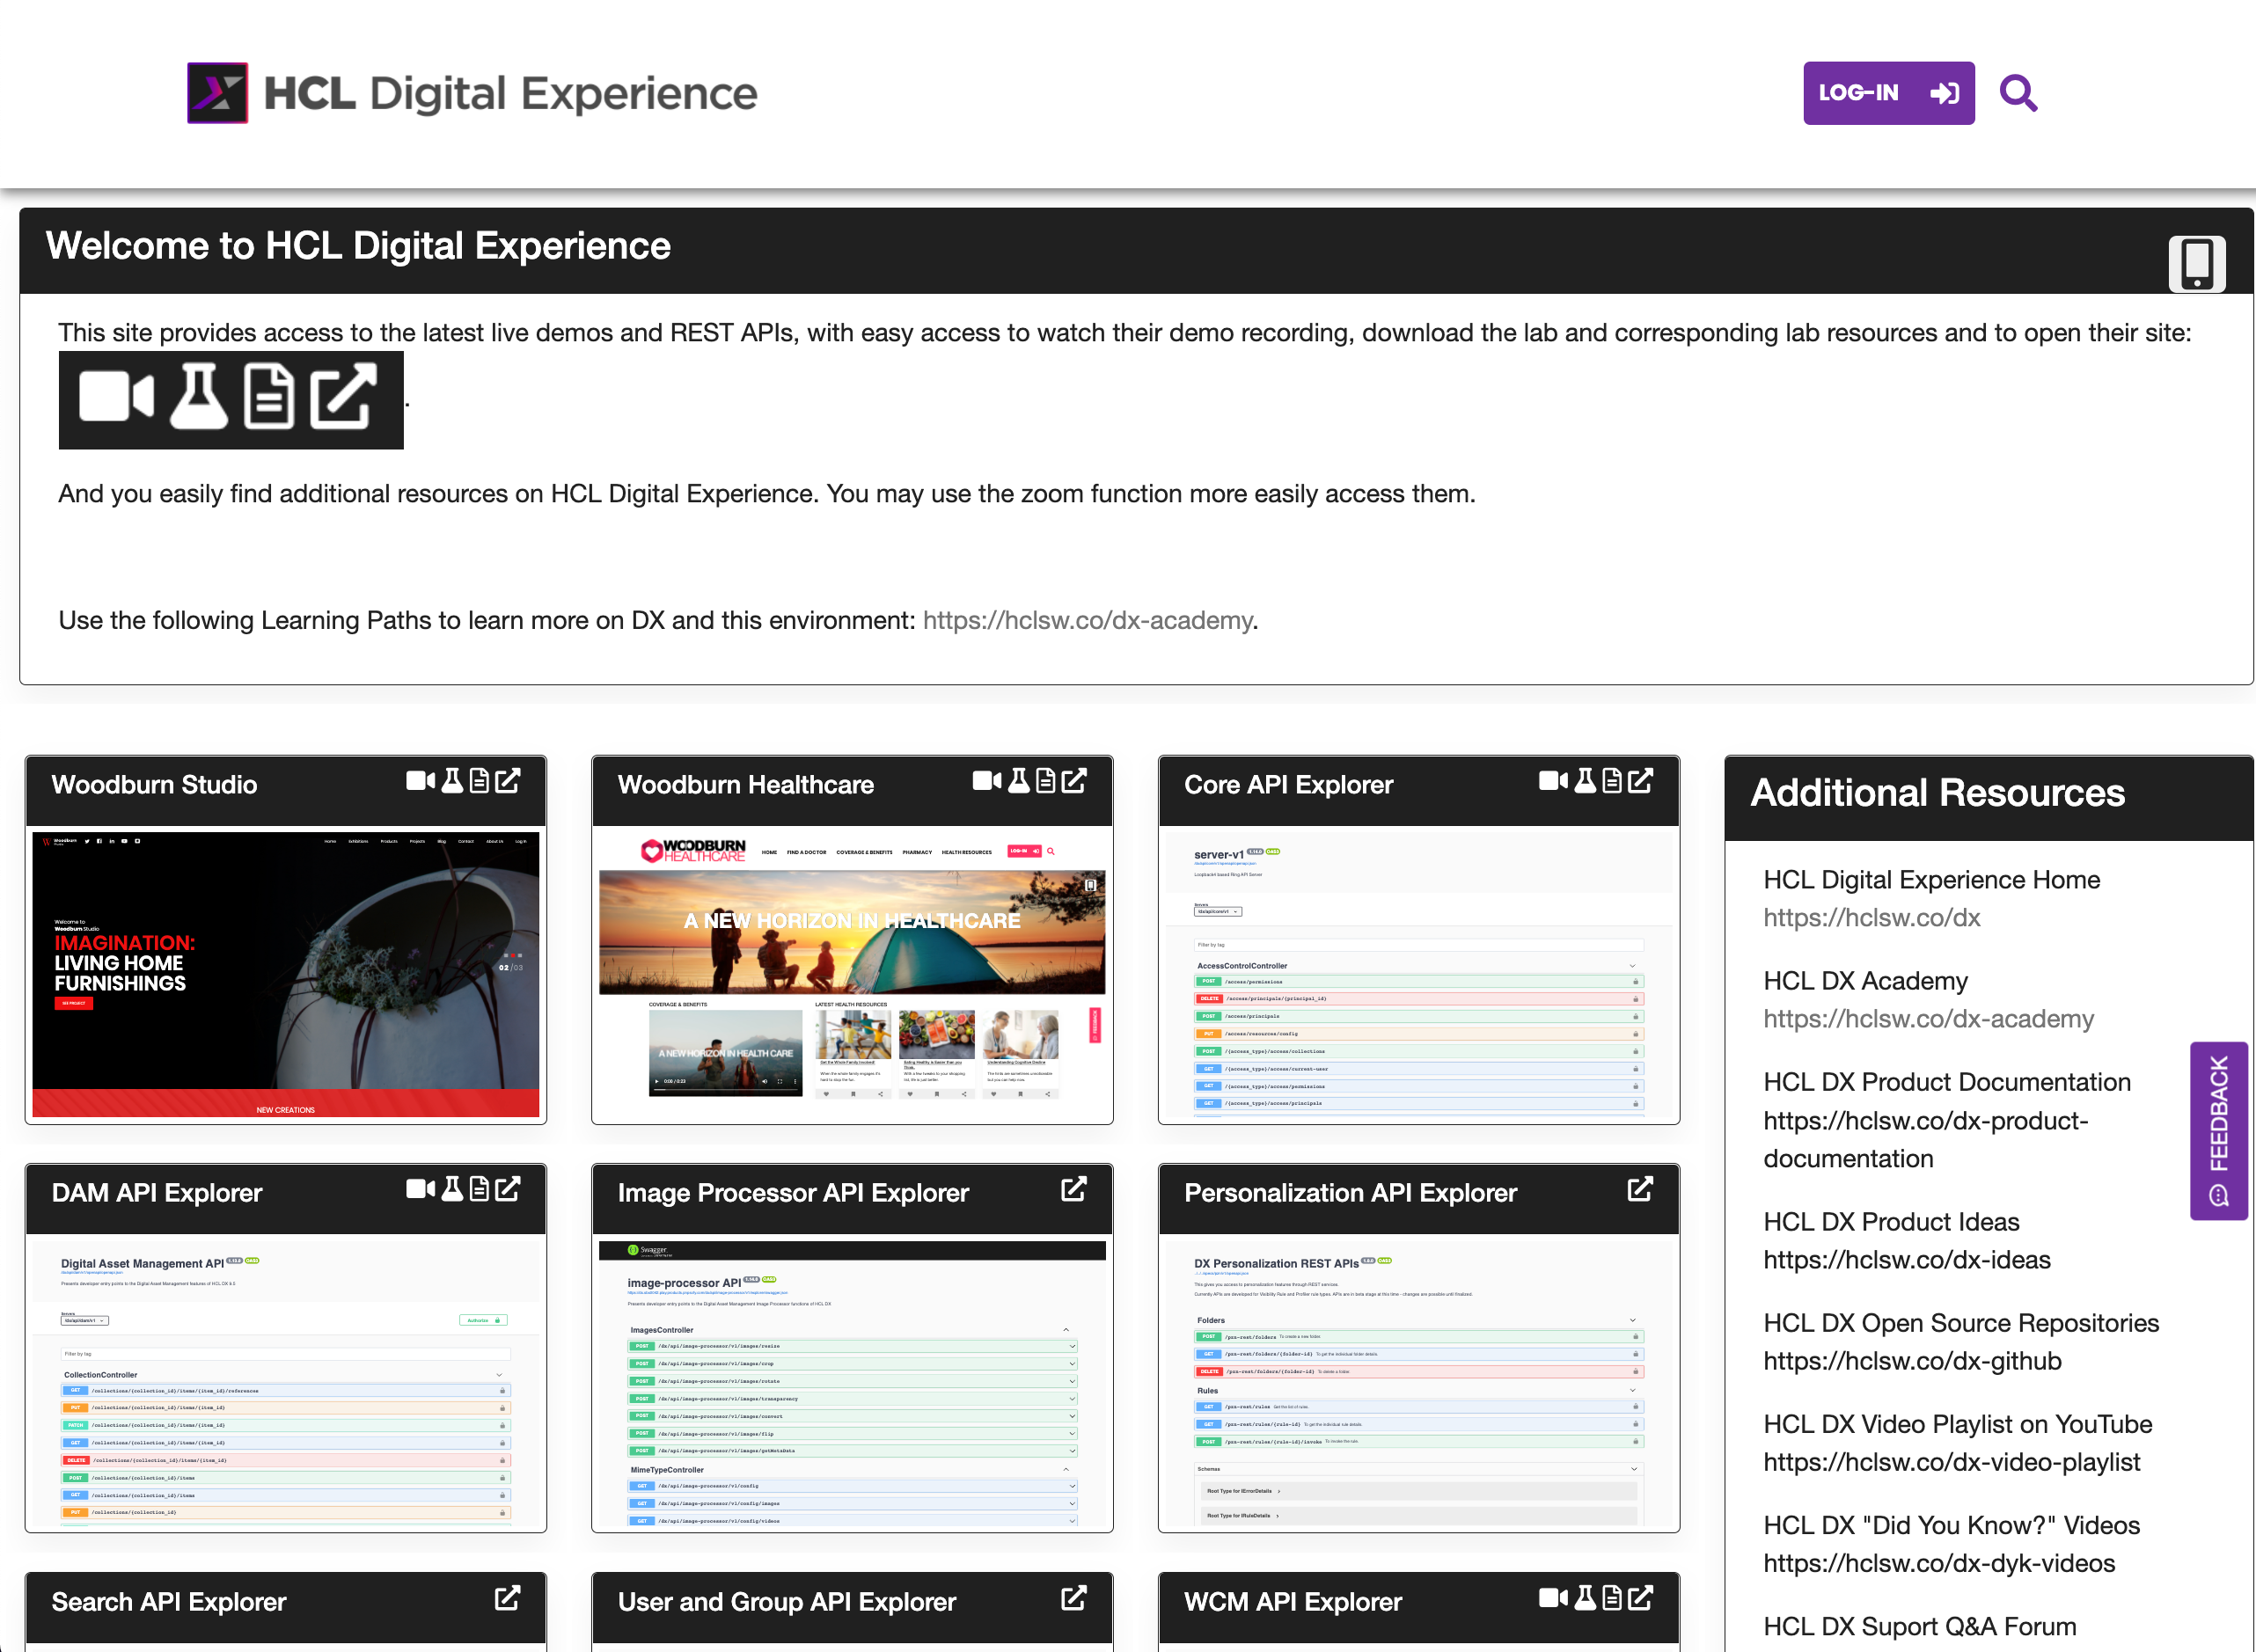Open the Woodburn Studio site external link icon

(508, 781)
